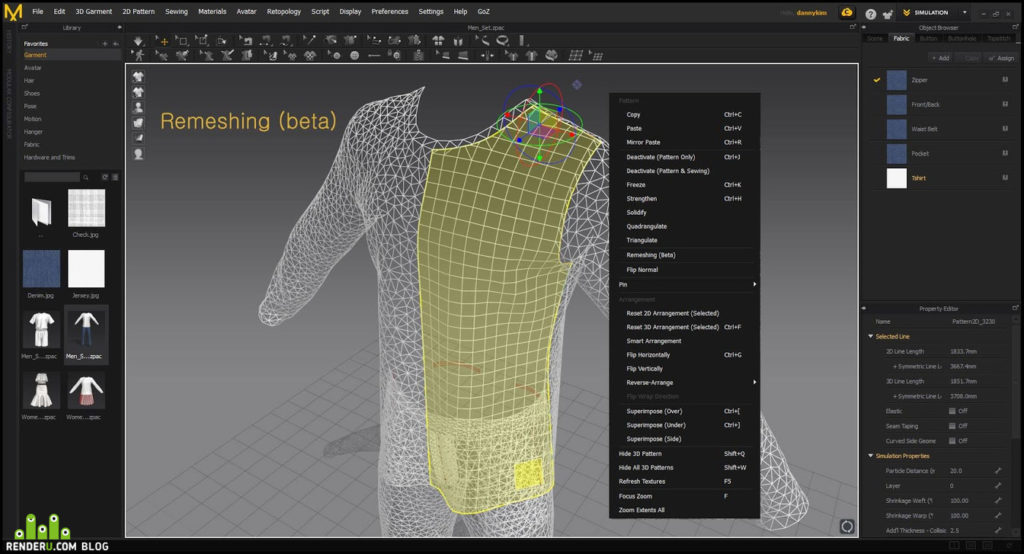Undock the Object Browser panel using its corner icon
This screenshot has height=554, width=1024.
[1016, 27]
